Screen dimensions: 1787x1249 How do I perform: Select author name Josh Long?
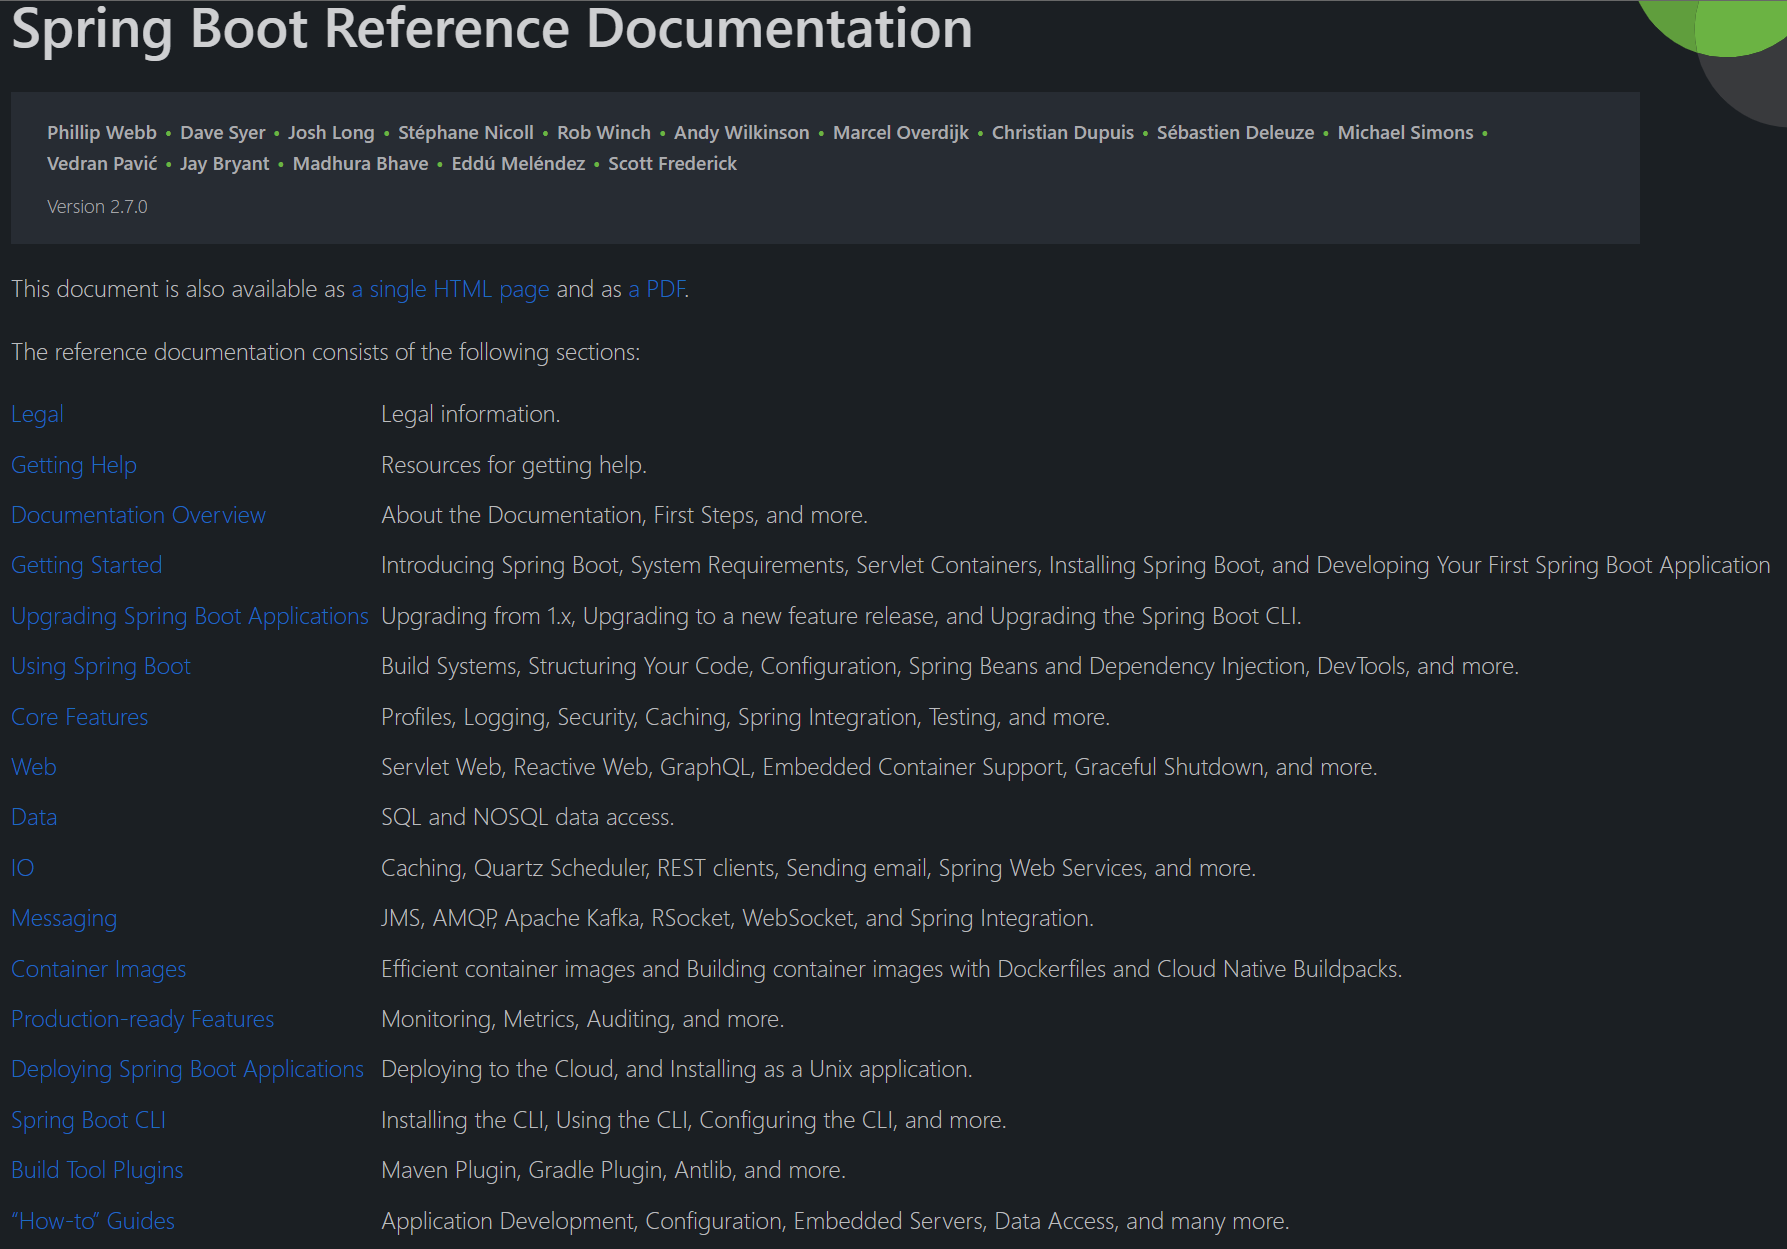point(331,133)
